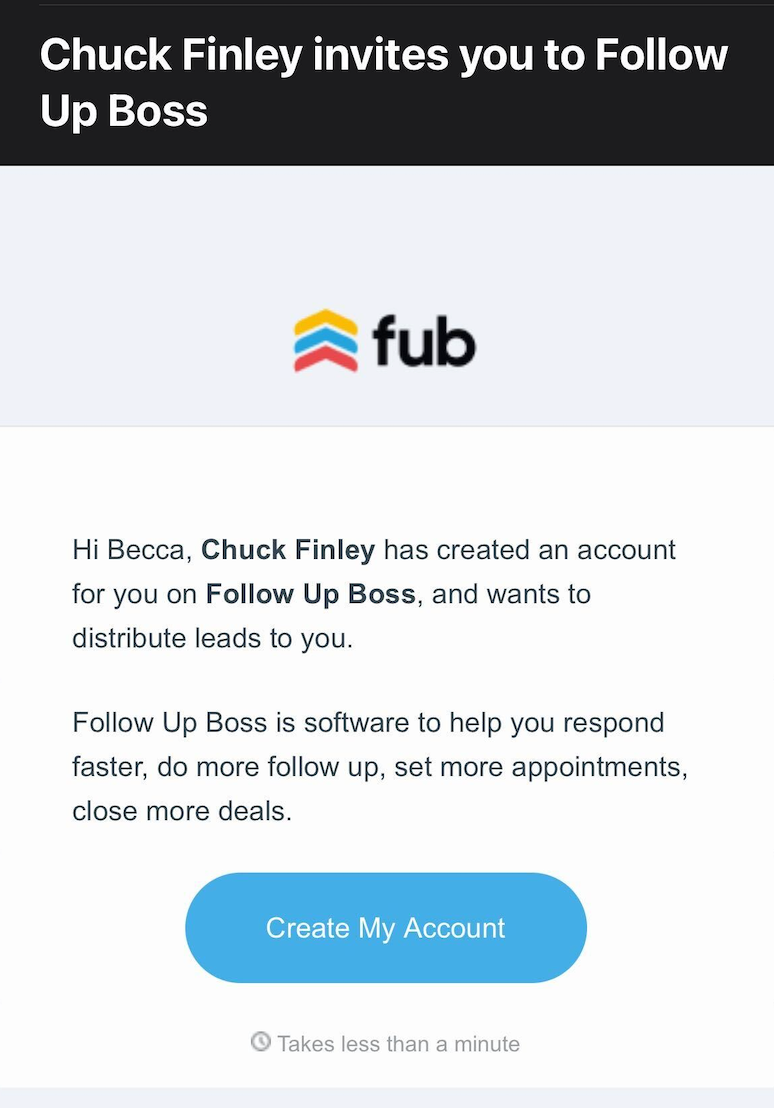Click the bold Follow Up Boss text in body
Image resolution: width=774 pixels, height=1108 pixels.
(x=311, y=594)
